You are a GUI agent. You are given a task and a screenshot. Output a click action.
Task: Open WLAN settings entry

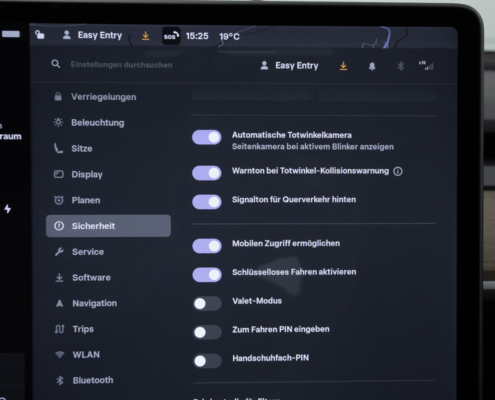[x=108, y=354]
